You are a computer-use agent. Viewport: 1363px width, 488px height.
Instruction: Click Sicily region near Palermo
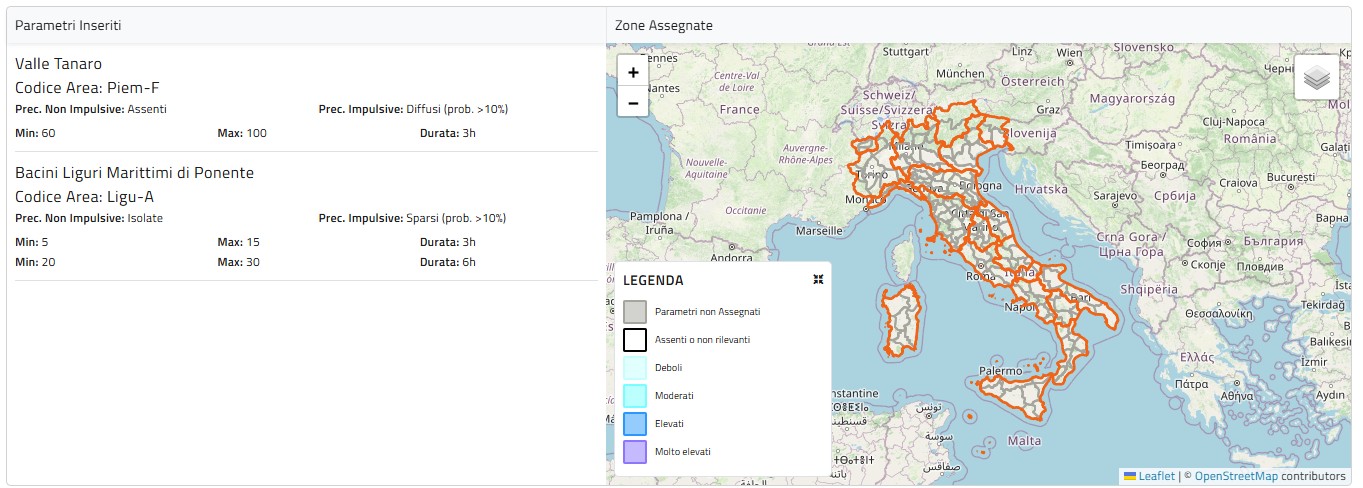(x=1010, y=390)
